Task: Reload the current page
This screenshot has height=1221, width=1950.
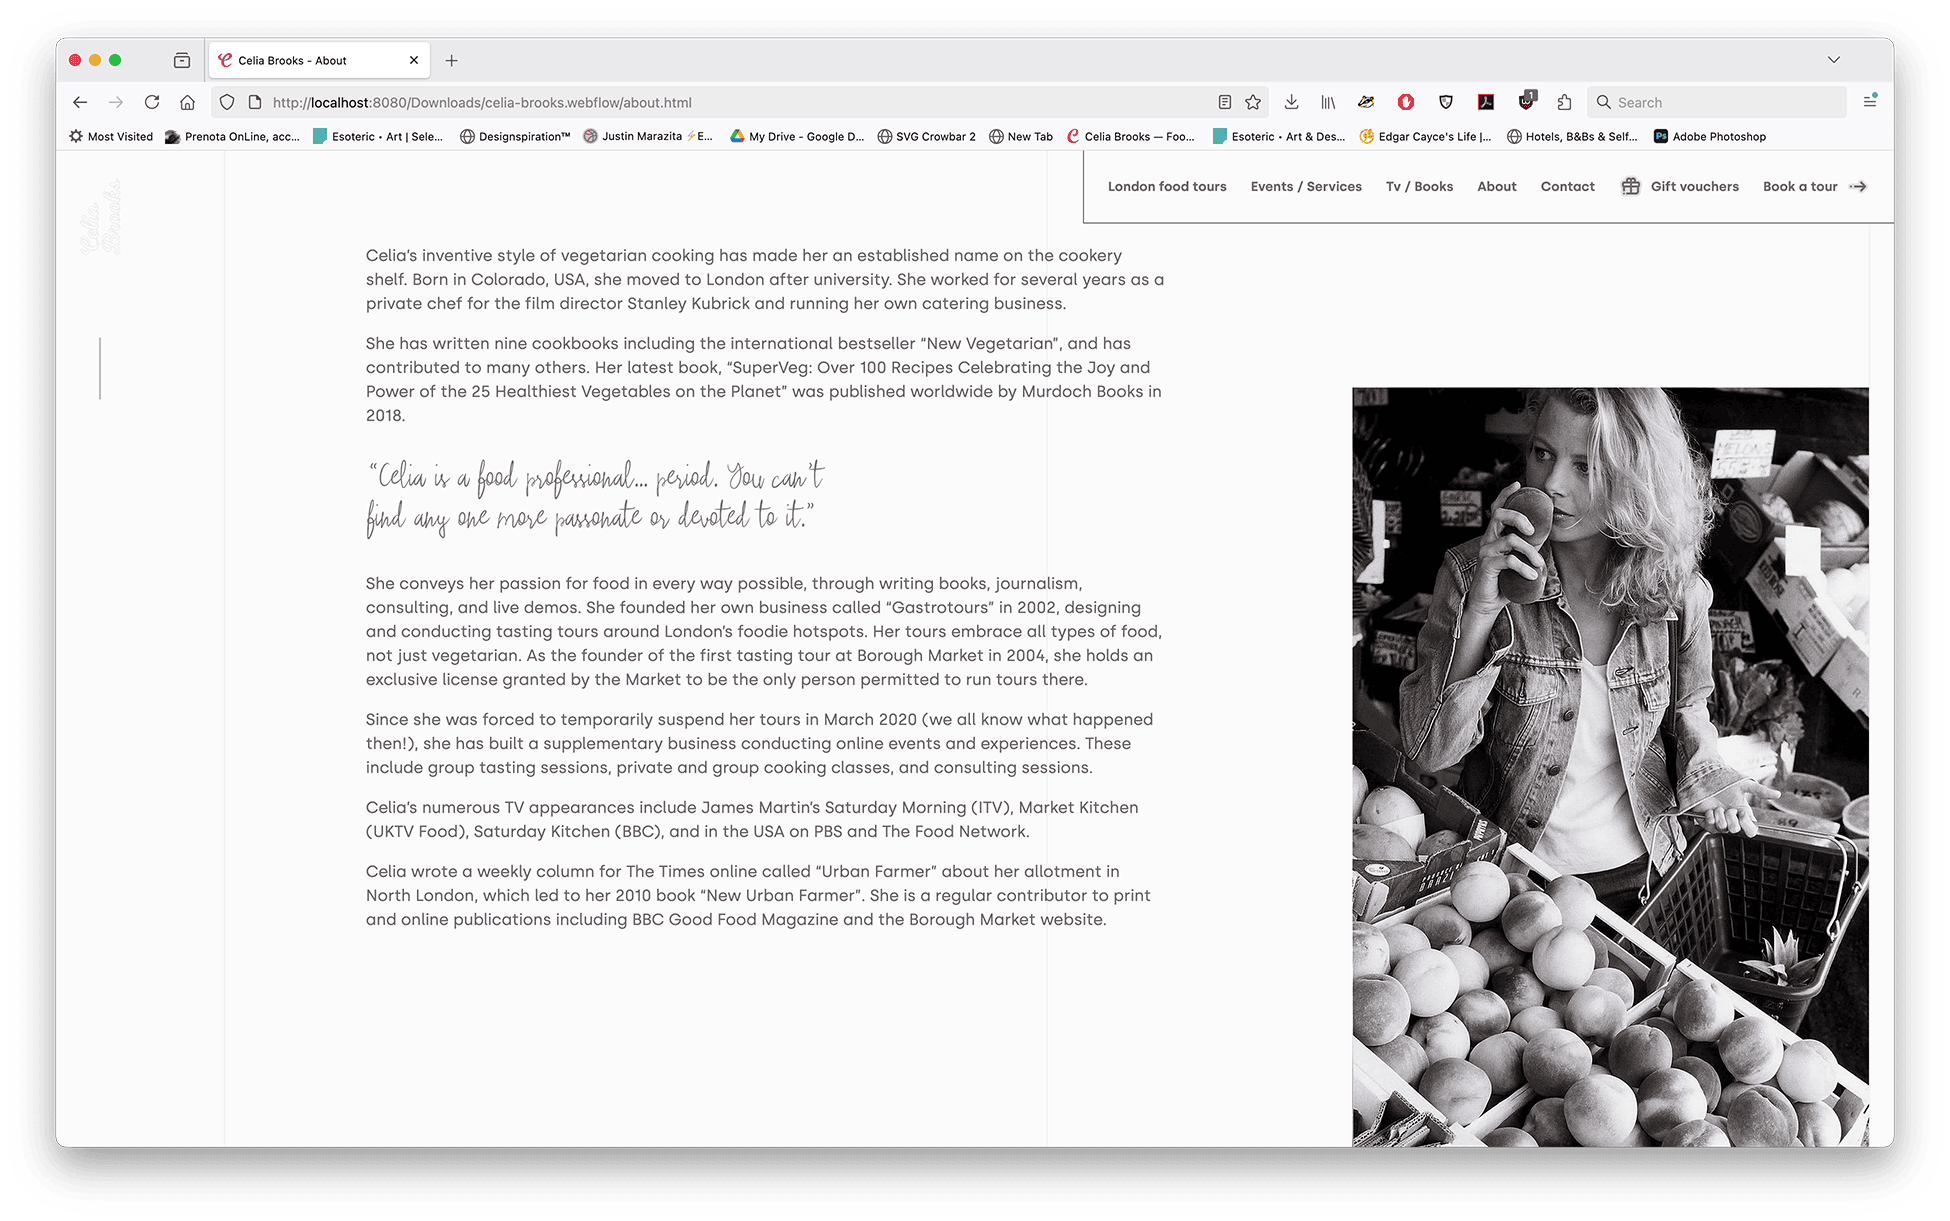Action: point(152,102)
